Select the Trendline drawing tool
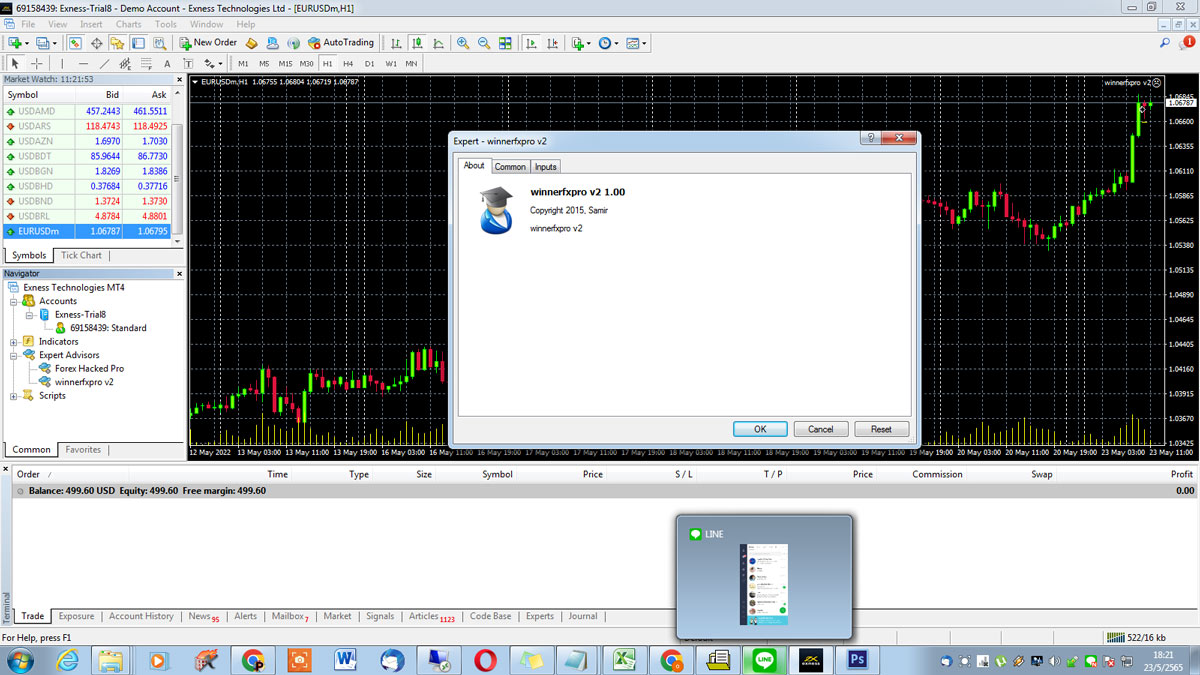 104,64
